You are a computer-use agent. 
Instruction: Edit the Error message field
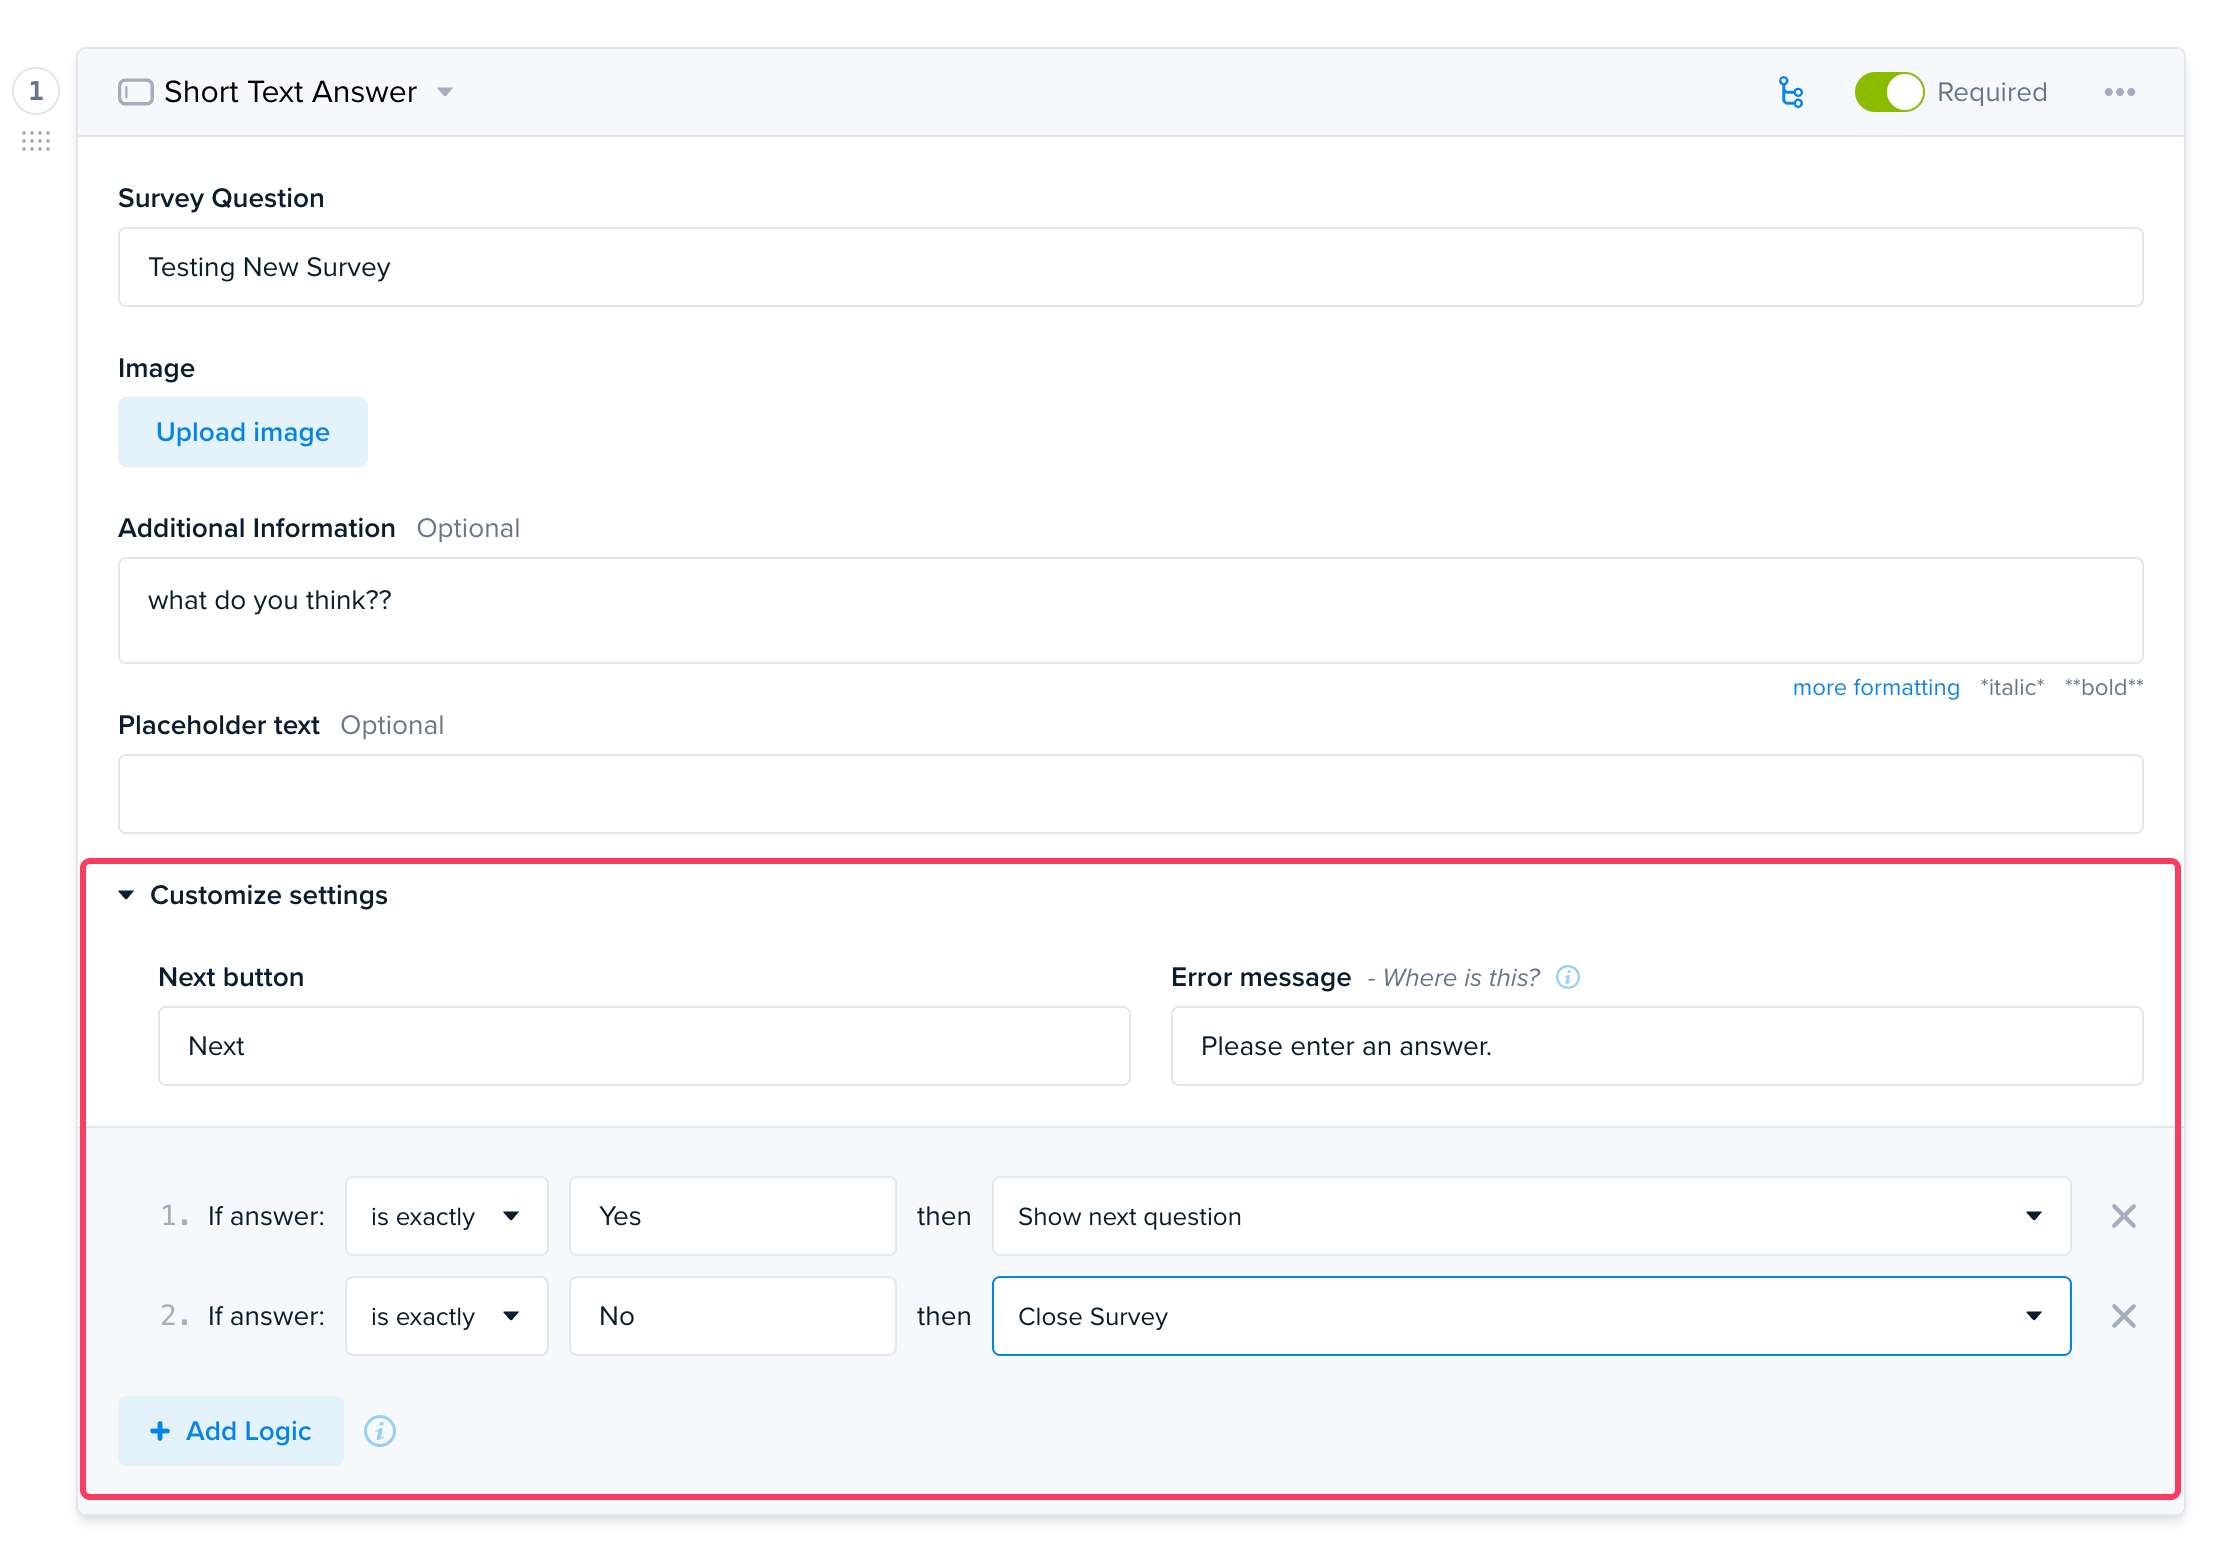tap(1656, 1046)
